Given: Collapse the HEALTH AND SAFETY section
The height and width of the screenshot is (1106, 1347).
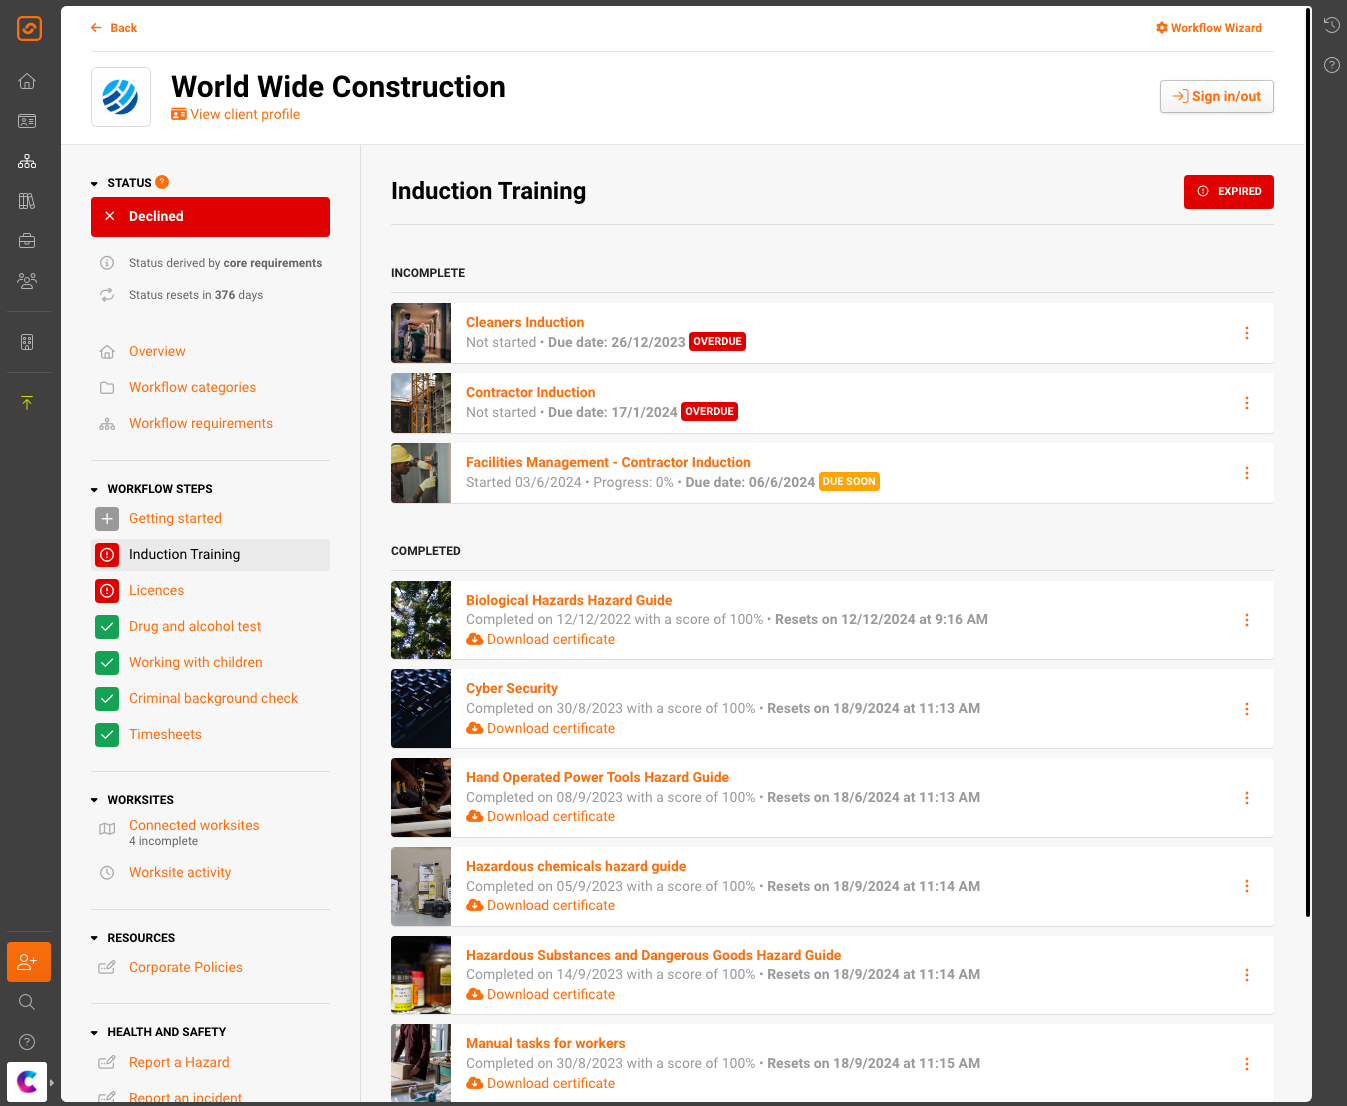Looking at the screenshot, I should (x=95, y=1033).
